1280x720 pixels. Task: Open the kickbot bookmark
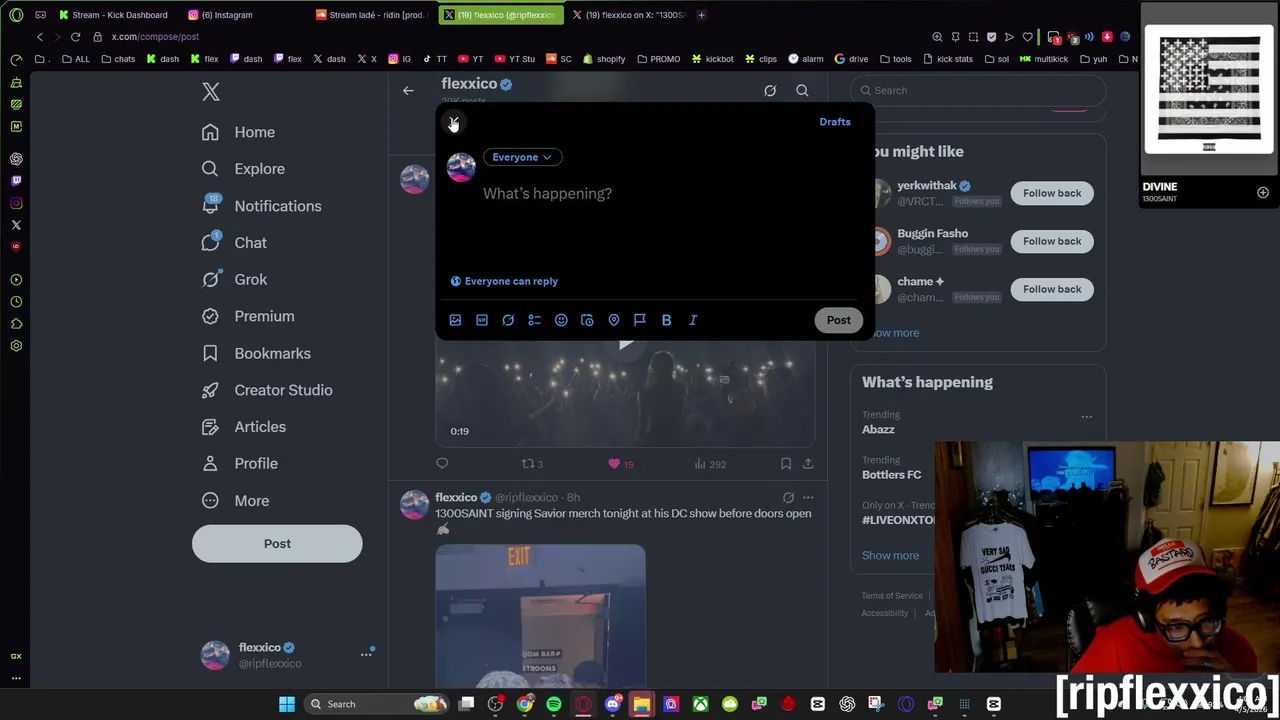712,59
